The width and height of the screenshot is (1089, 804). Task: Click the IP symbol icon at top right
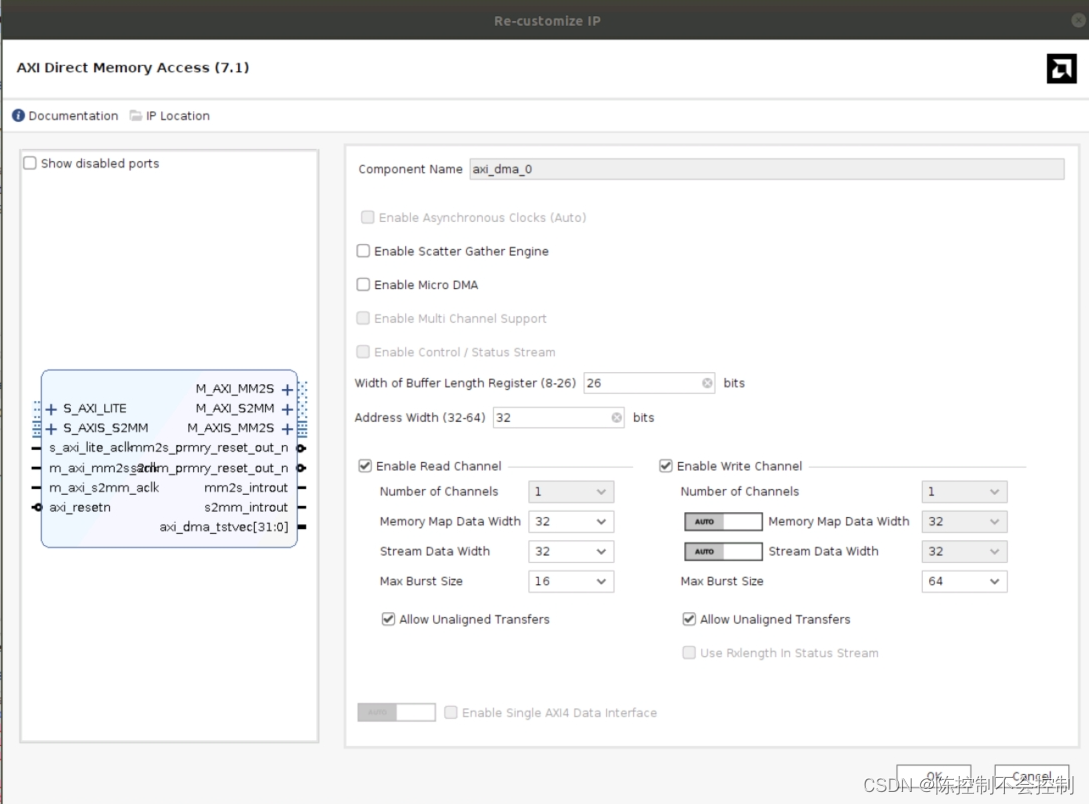tap(1060, 67)
